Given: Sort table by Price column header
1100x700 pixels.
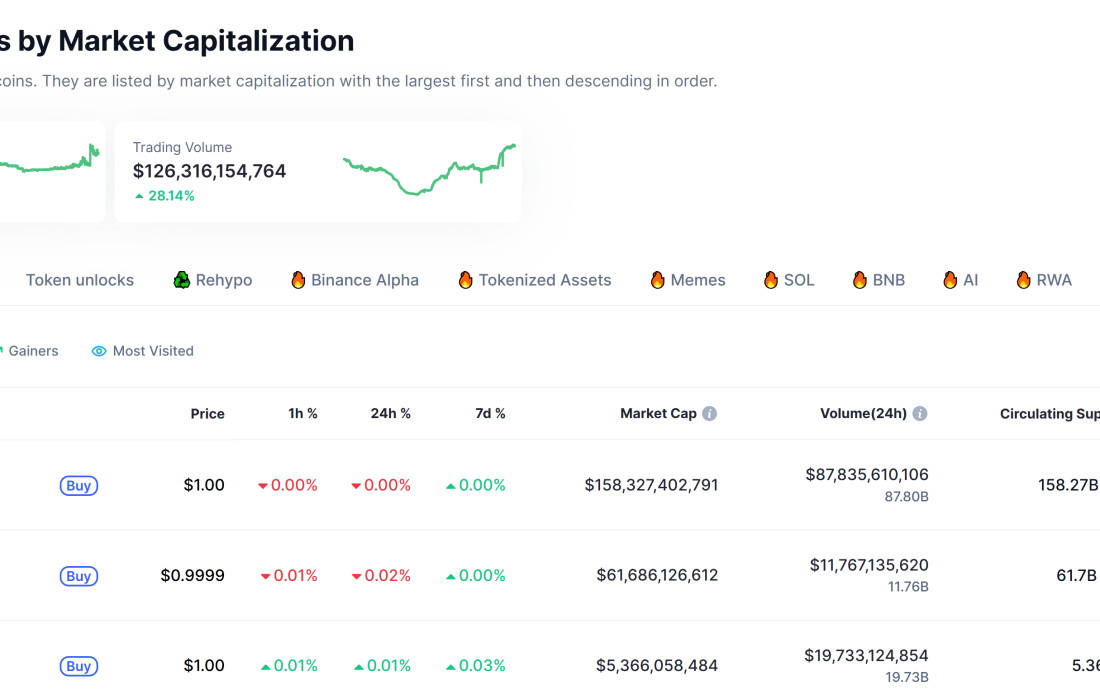Looking at the screenshot, I should pyautogui.click(x=208, y=414).
